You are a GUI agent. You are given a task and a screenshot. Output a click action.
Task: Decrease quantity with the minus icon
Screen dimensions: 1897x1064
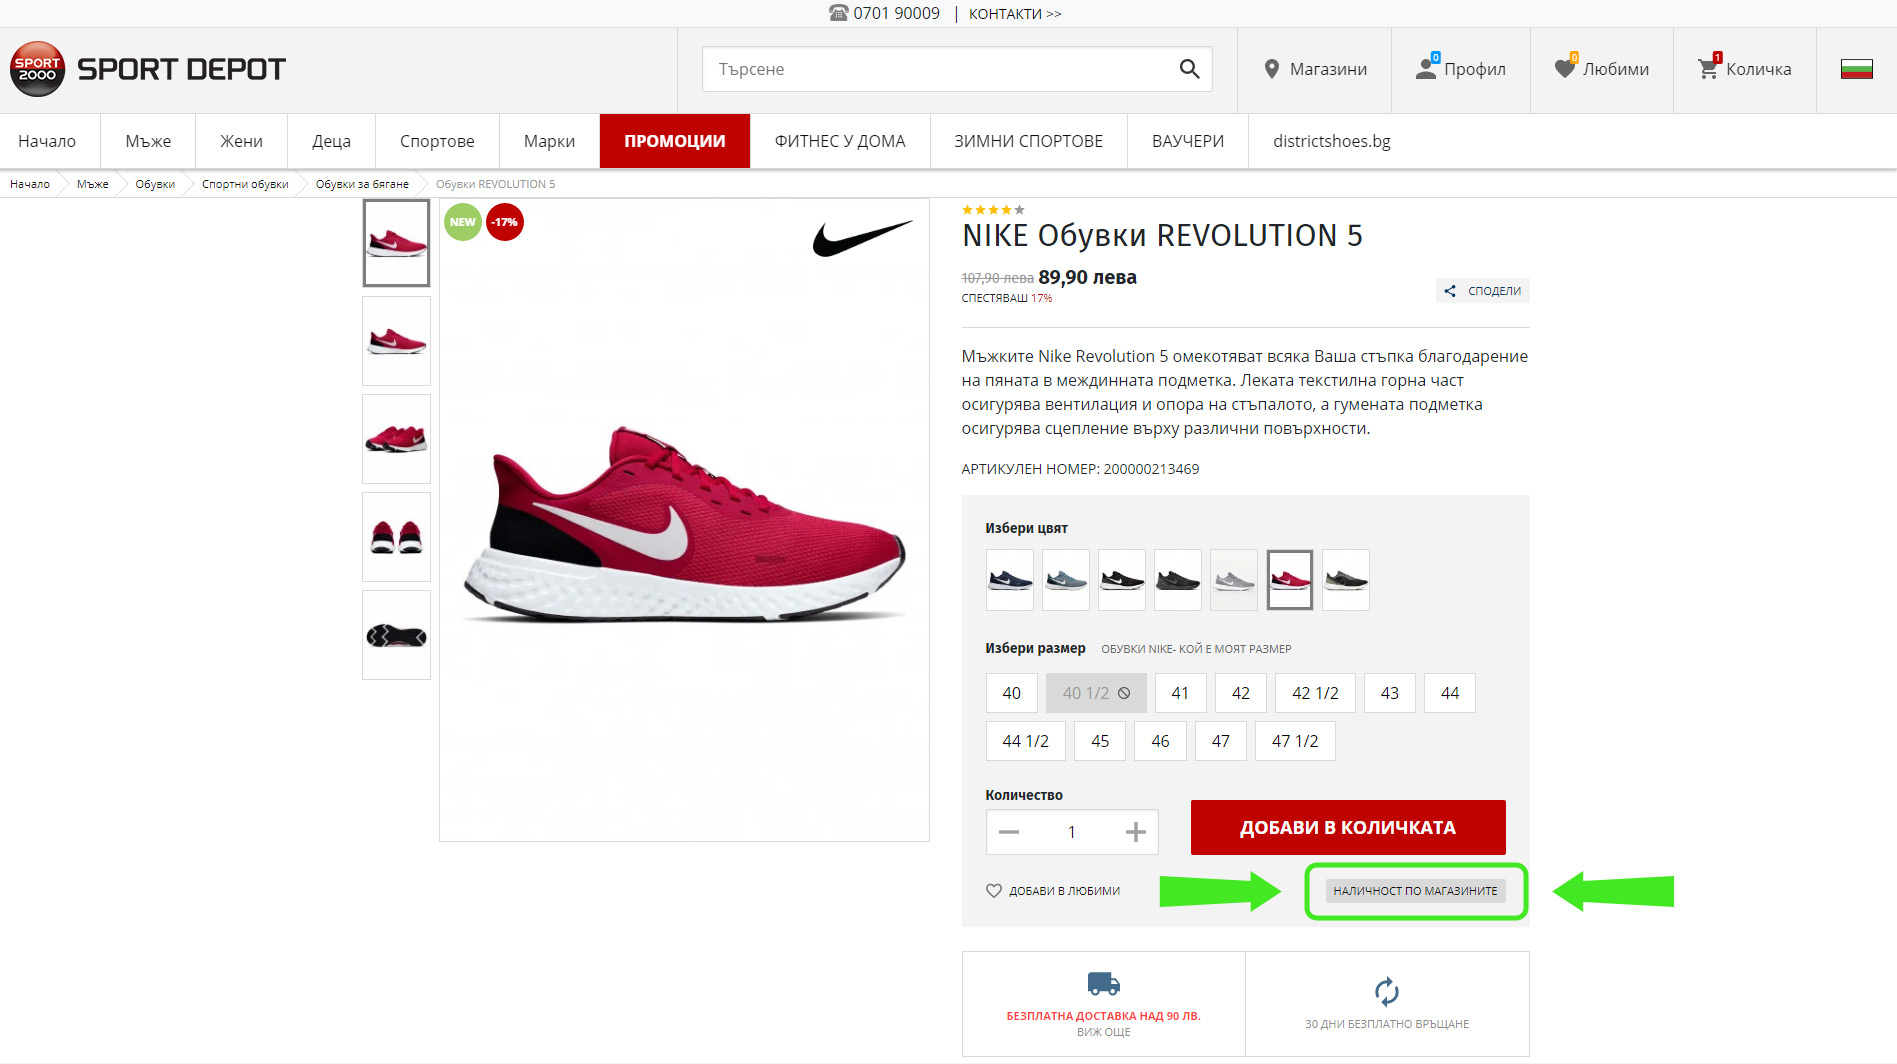coord(1009,832)
